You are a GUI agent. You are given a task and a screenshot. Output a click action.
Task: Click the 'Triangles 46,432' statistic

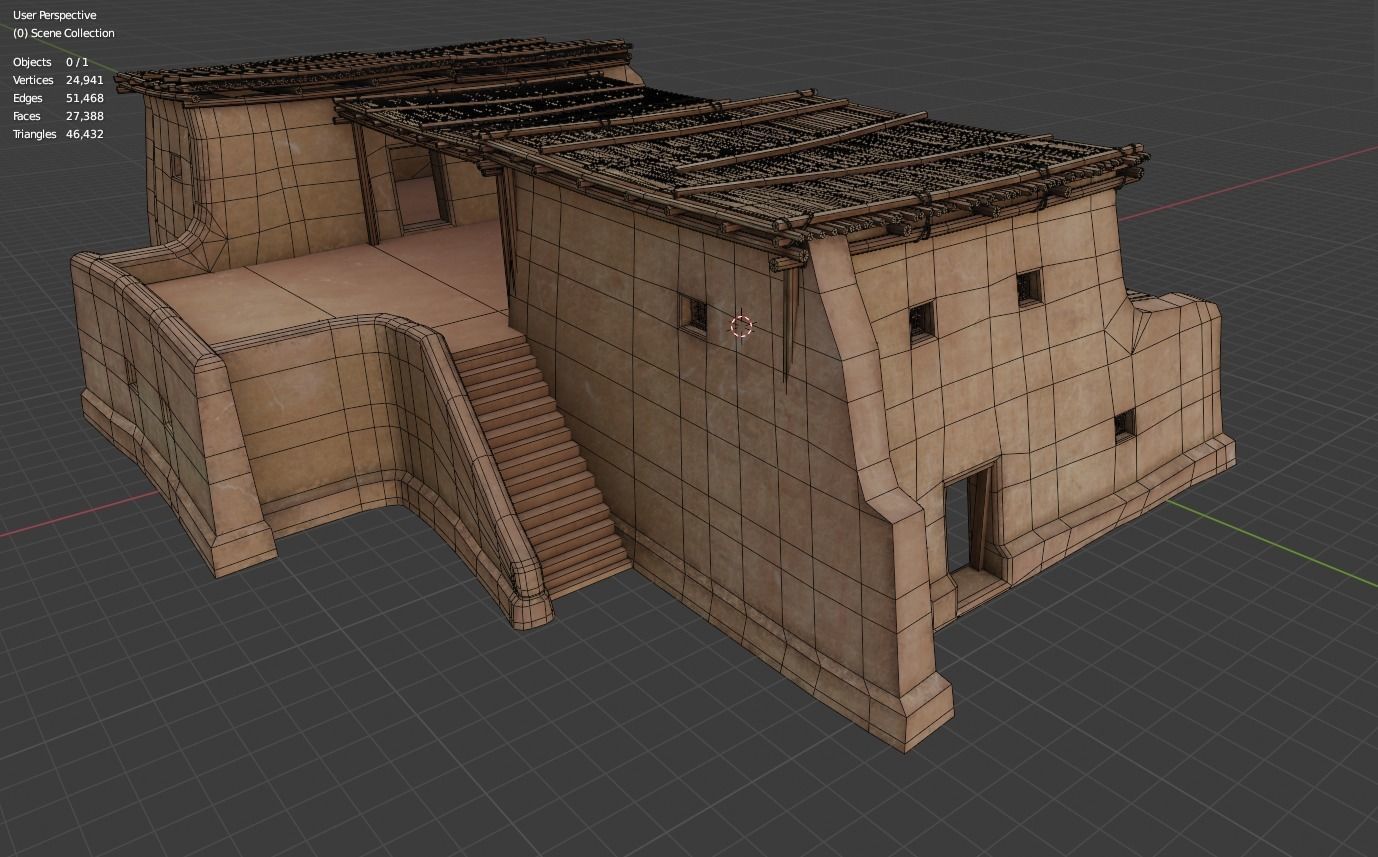click(58, 134)
